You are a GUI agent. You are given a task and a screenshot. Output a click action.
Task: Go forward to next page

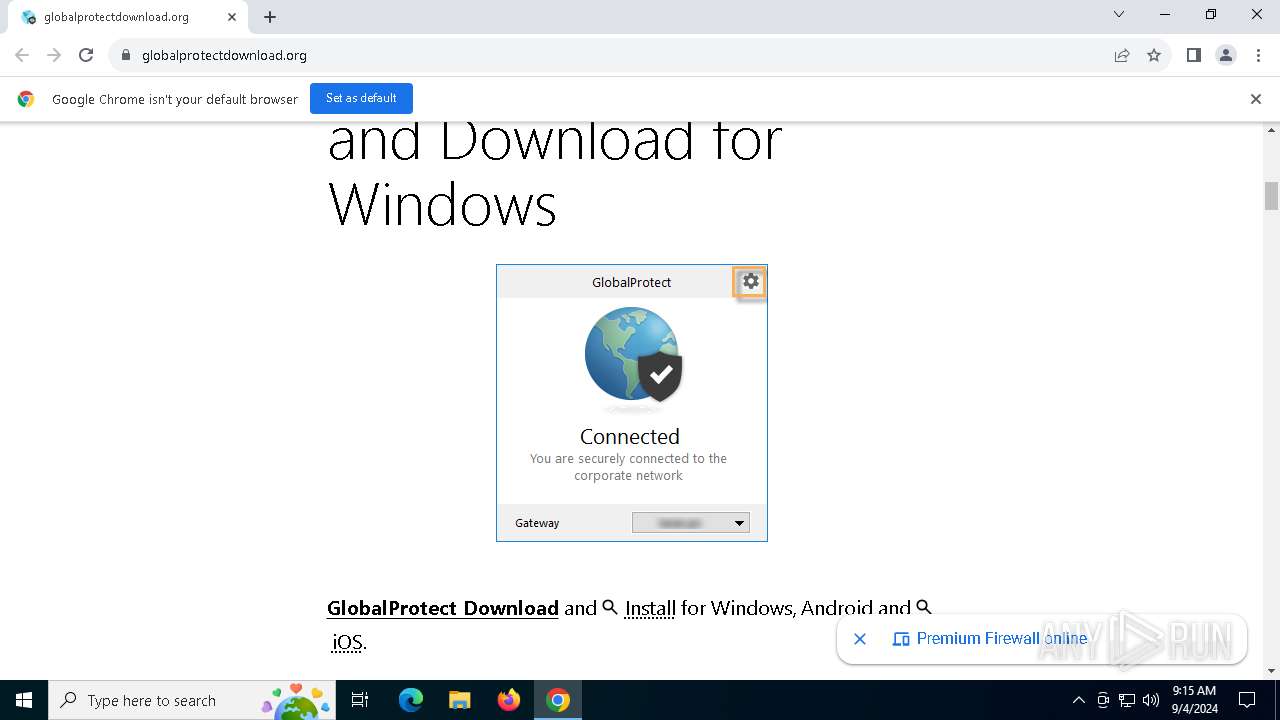[x=54, y=55]
